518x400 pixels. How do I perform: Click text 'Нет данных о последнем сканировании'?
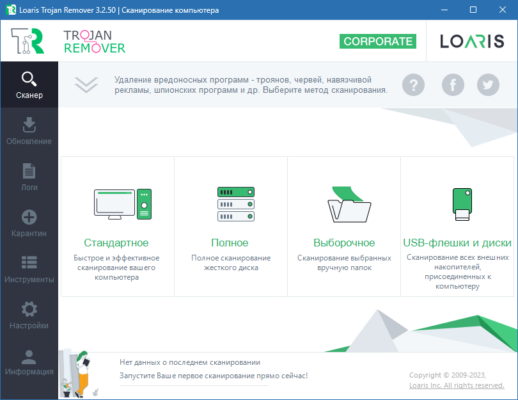(x=190, y=362)
